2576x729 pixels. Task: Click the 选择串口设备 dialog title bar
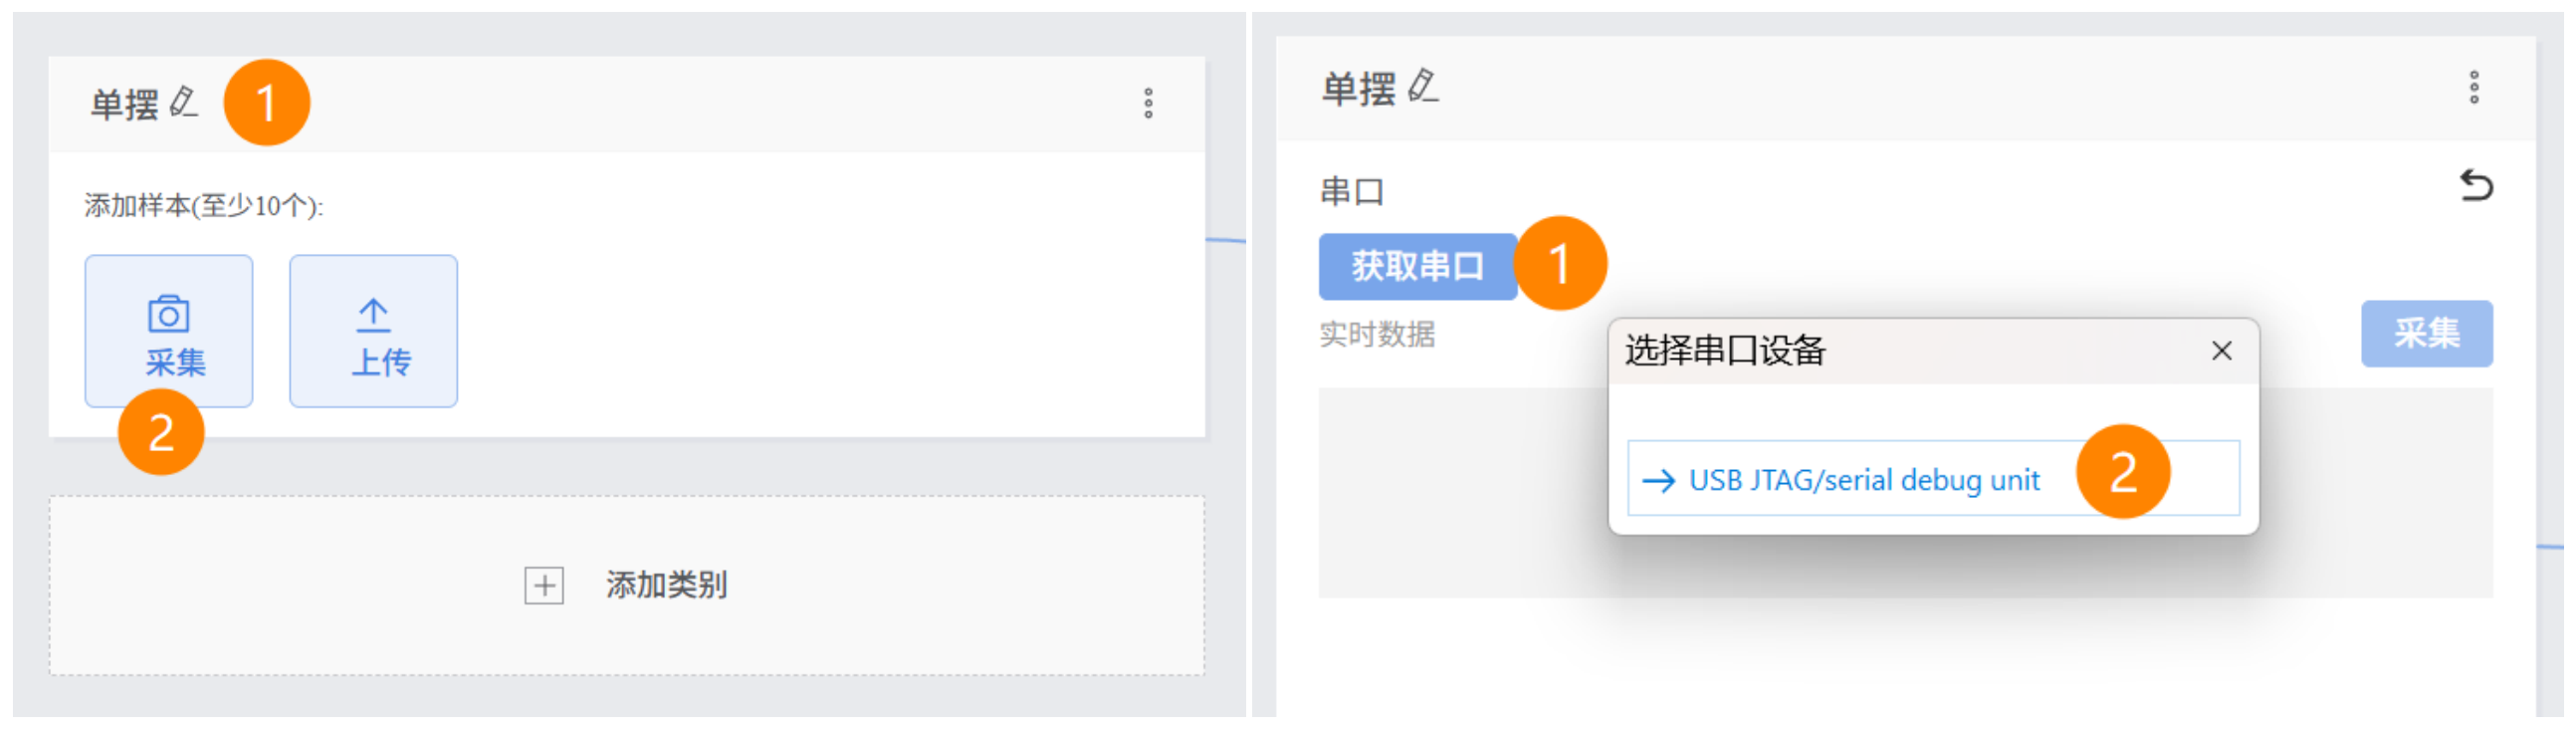pos(1900,351)
